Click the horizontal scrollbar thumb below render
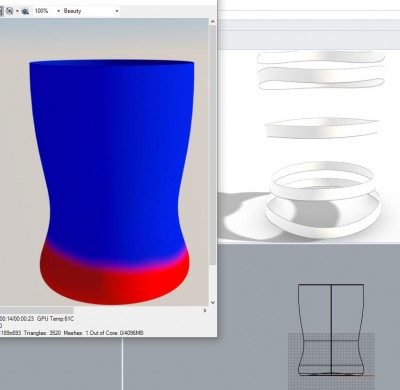 pyautogui.click(x=37, y=310)
